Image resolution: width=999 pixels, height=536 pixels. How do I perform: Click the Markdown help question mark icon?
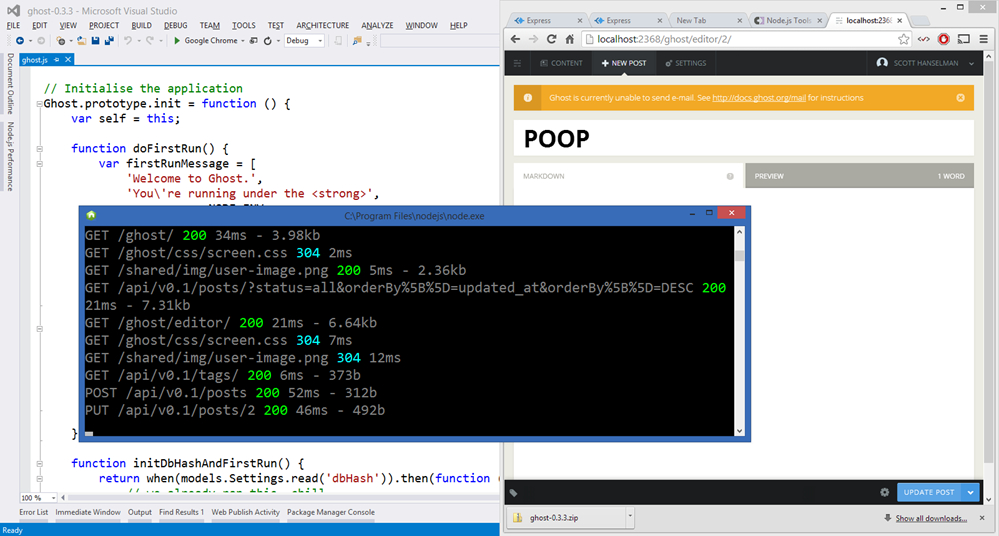[730, 176]
